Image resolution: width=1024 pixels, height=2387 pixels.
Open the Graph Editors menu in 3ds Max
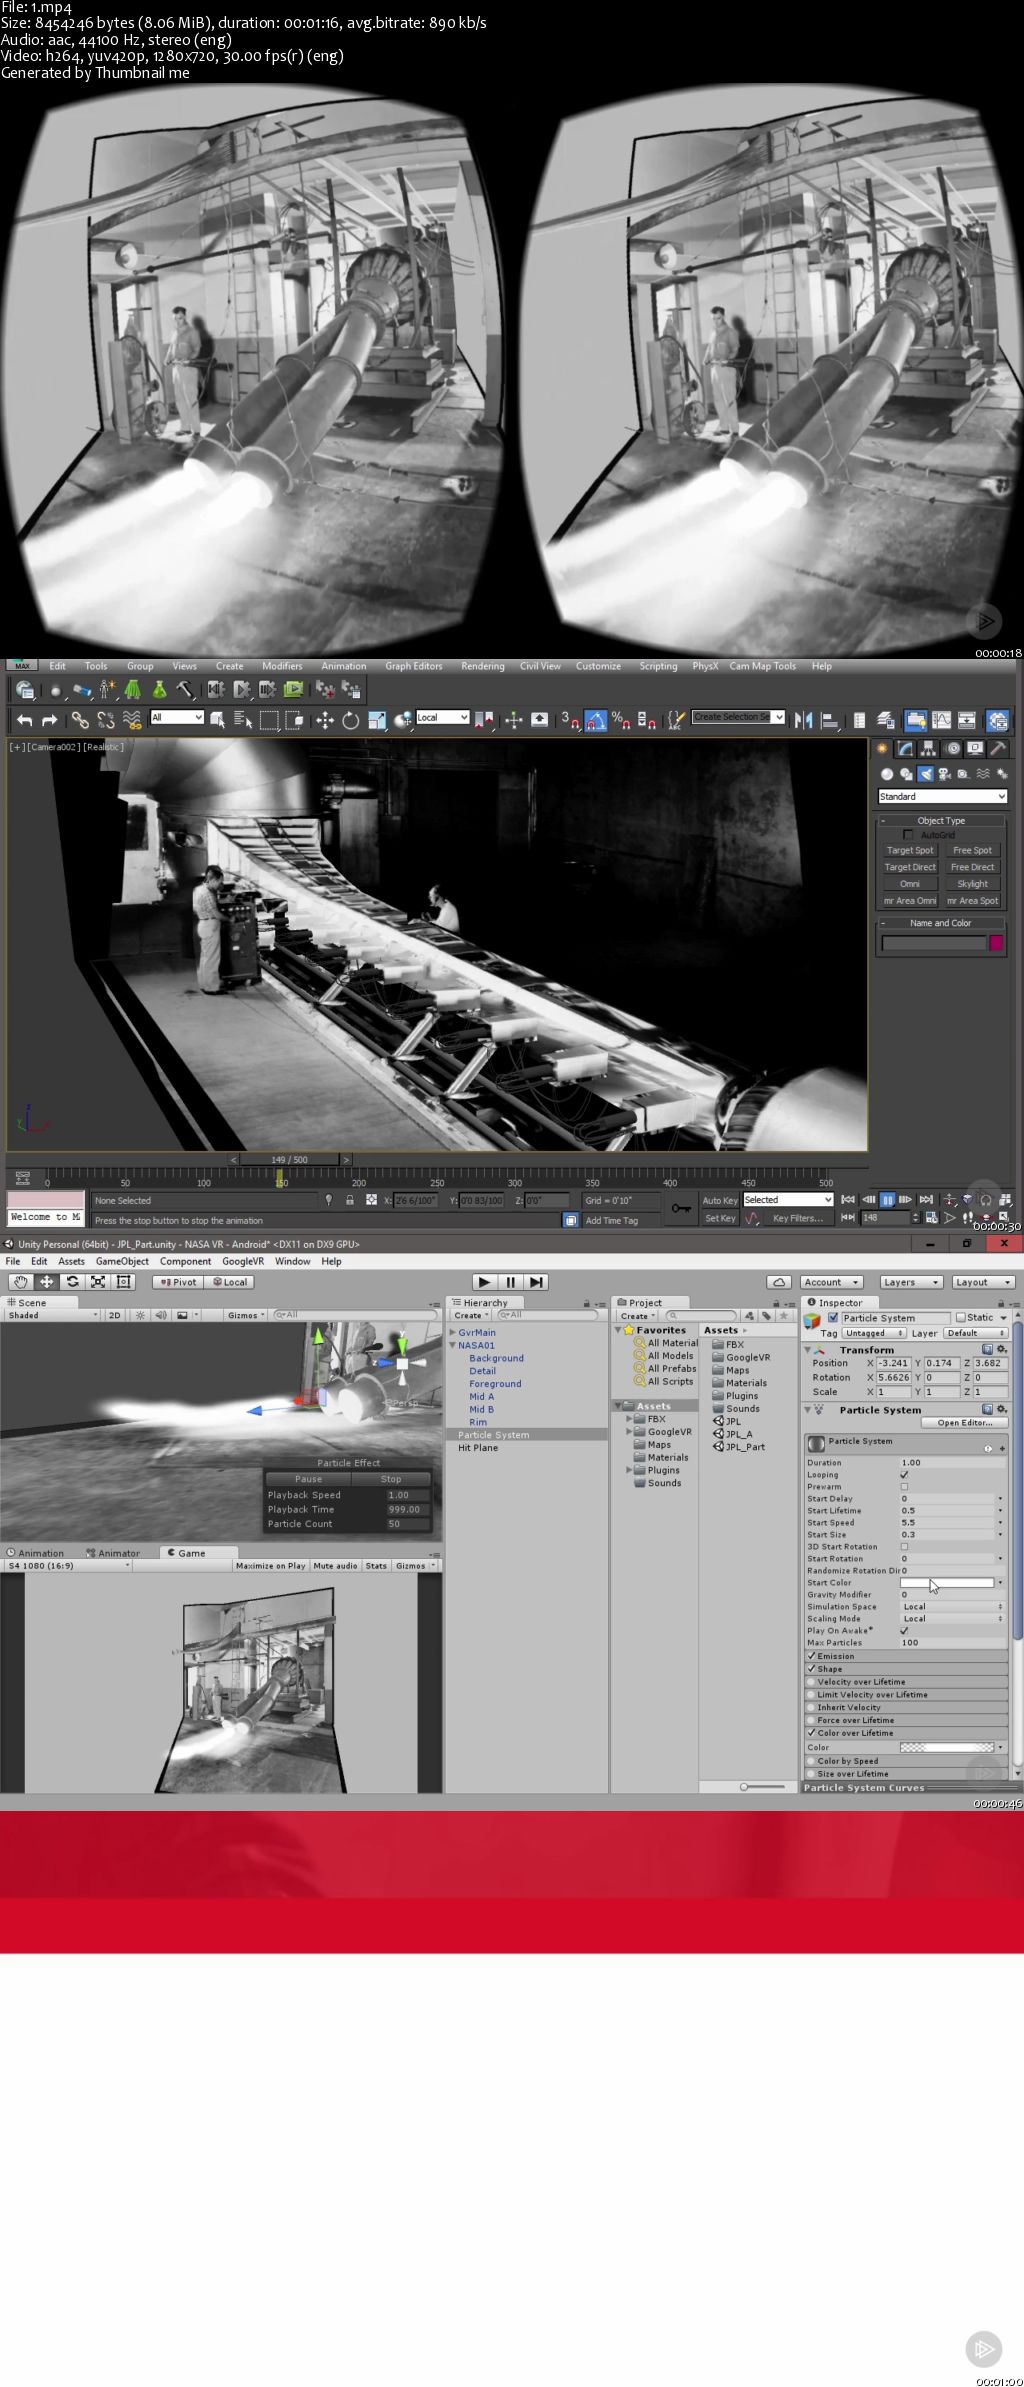point(414,666)
